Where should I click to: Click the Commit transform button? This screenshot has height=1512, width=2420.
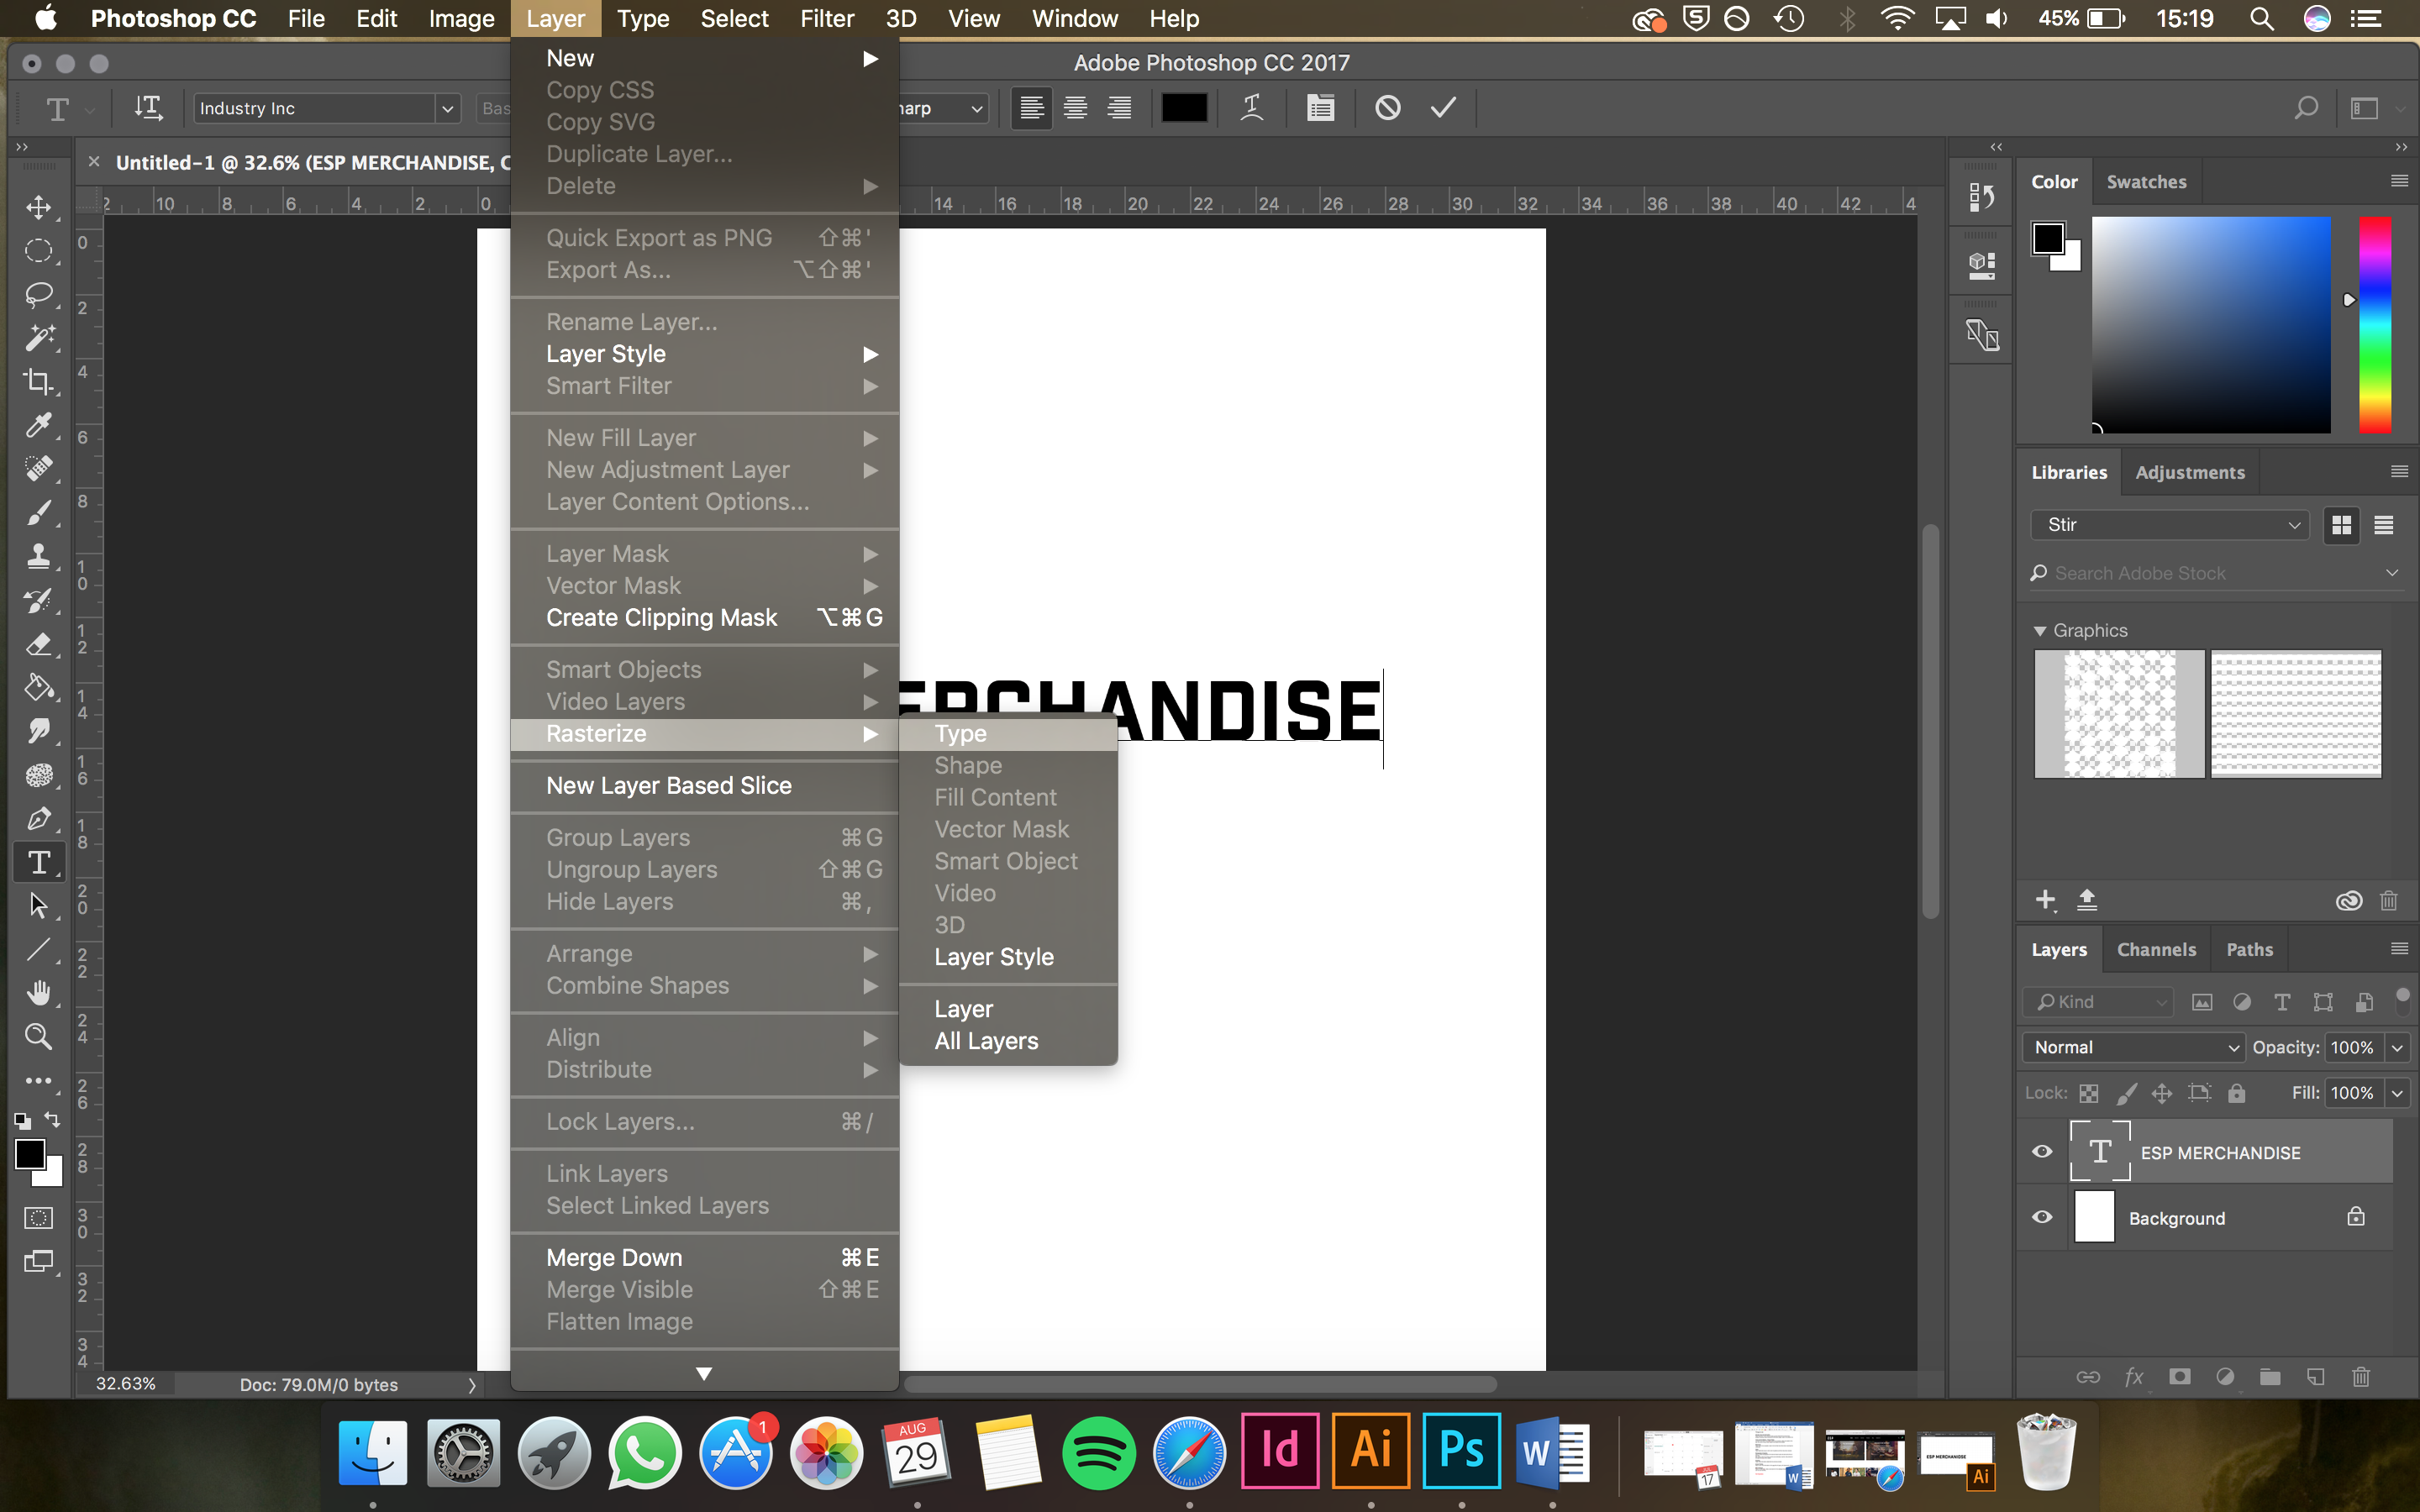tap(1444, 108)
